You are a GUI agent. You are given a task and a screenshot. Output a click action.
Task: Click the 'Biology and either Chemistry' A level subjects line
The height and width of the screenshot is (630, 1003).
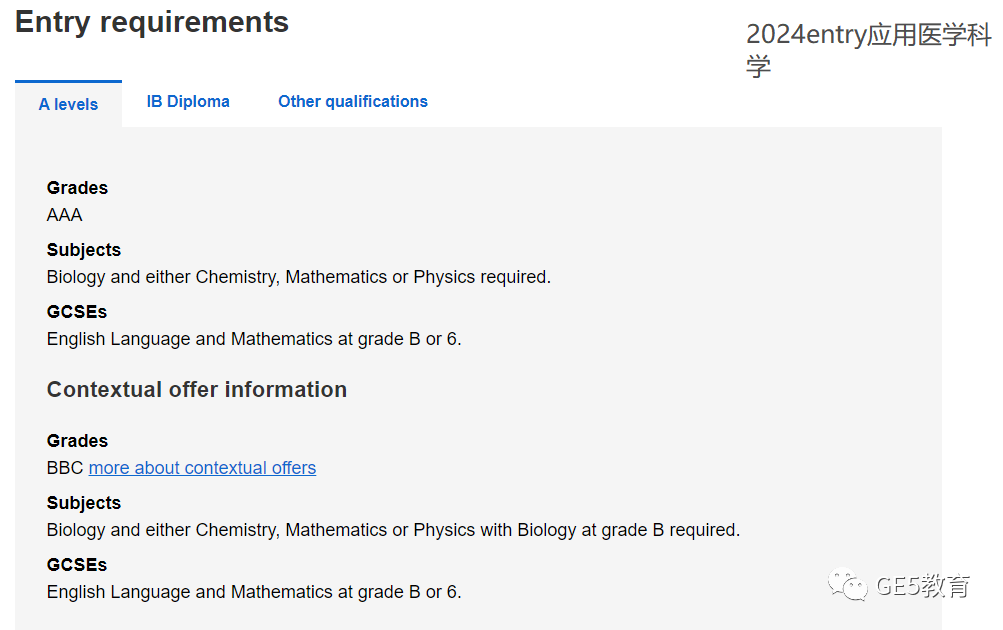299,277
